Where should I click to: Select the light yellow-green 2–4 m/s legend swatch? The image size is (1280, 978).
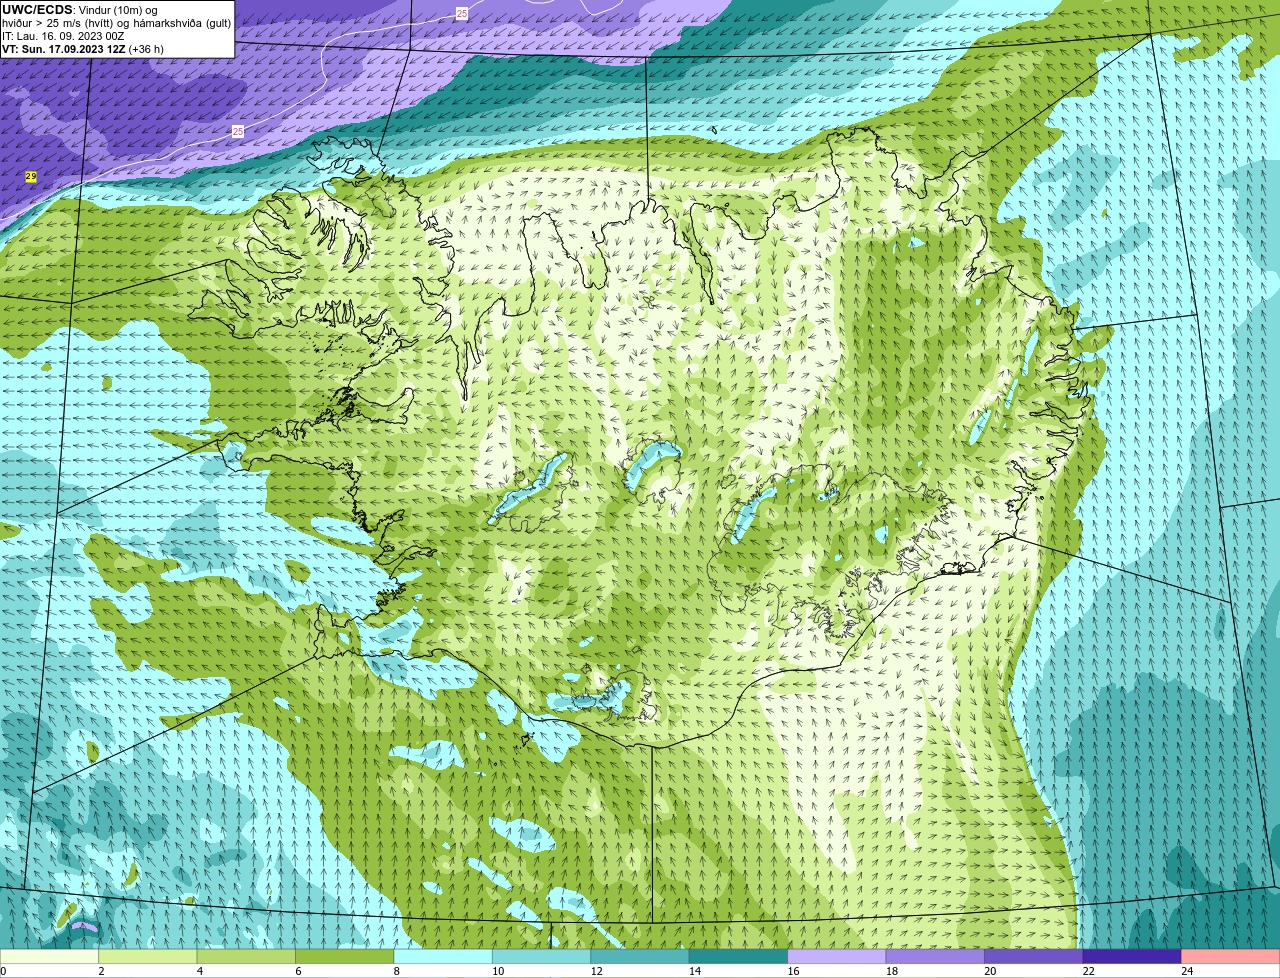pos(148,957)
